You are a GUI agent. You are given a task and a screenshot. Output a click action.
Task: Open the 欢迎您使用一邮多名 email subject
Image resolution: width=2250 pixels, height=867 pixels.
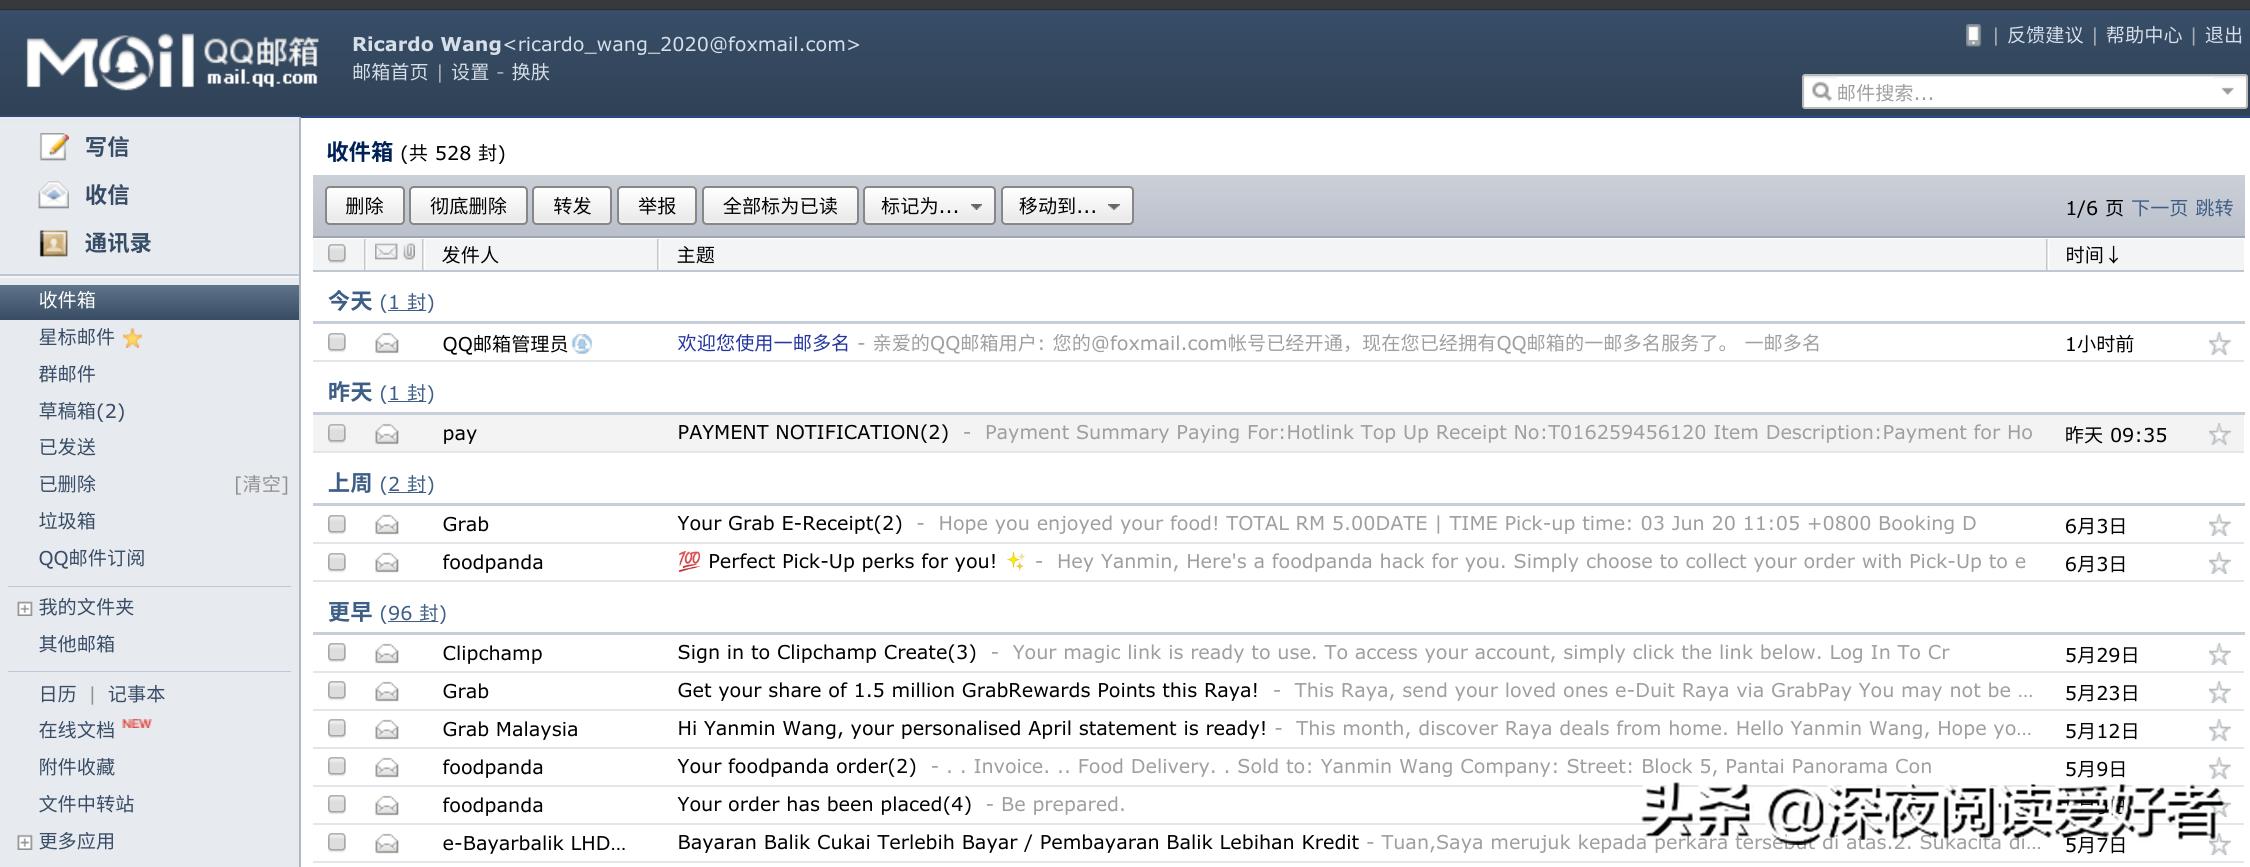click(x=763, y=343)
